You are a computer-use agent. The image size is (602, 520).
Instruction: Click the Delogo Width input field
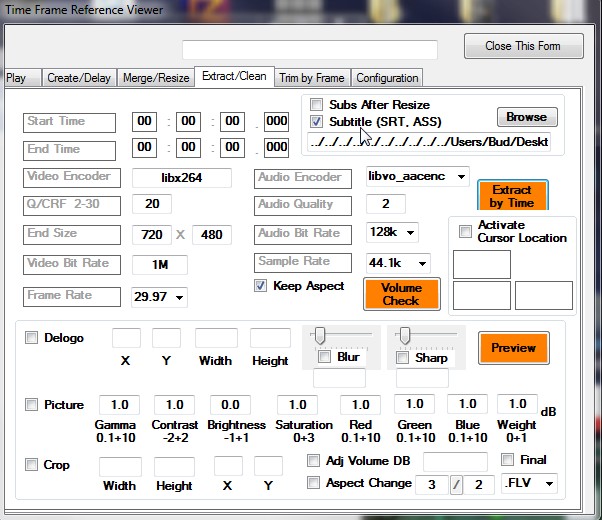tap(216, 338)
